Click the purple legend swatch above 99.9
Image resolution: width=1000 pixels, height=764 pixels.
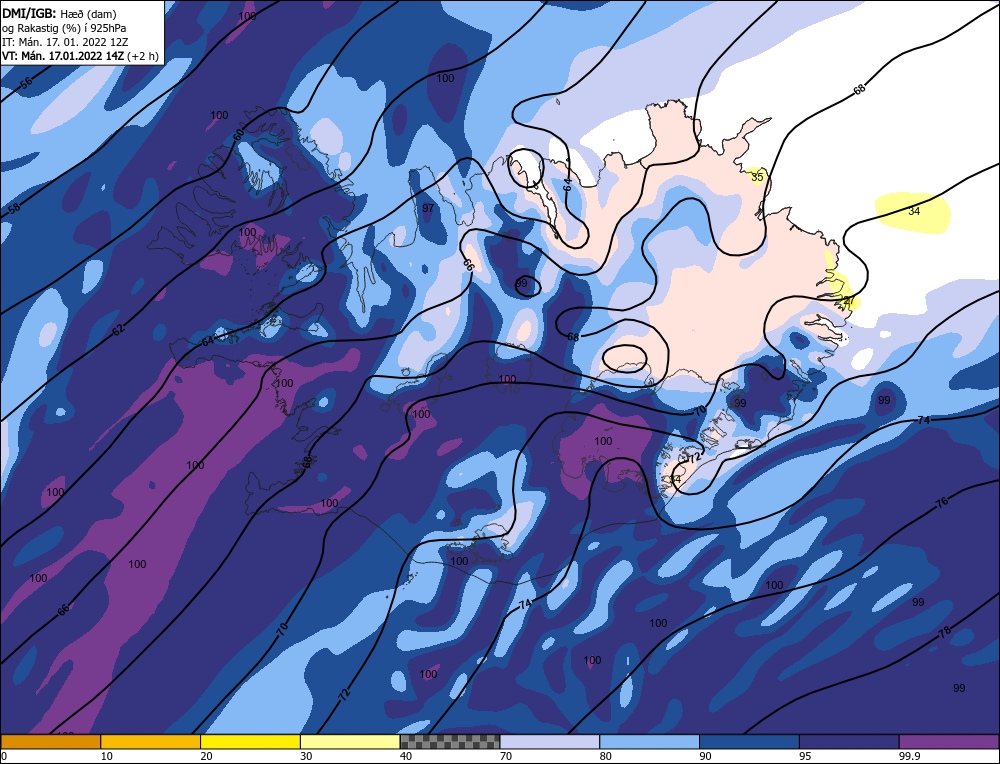[x=949, y=741]
